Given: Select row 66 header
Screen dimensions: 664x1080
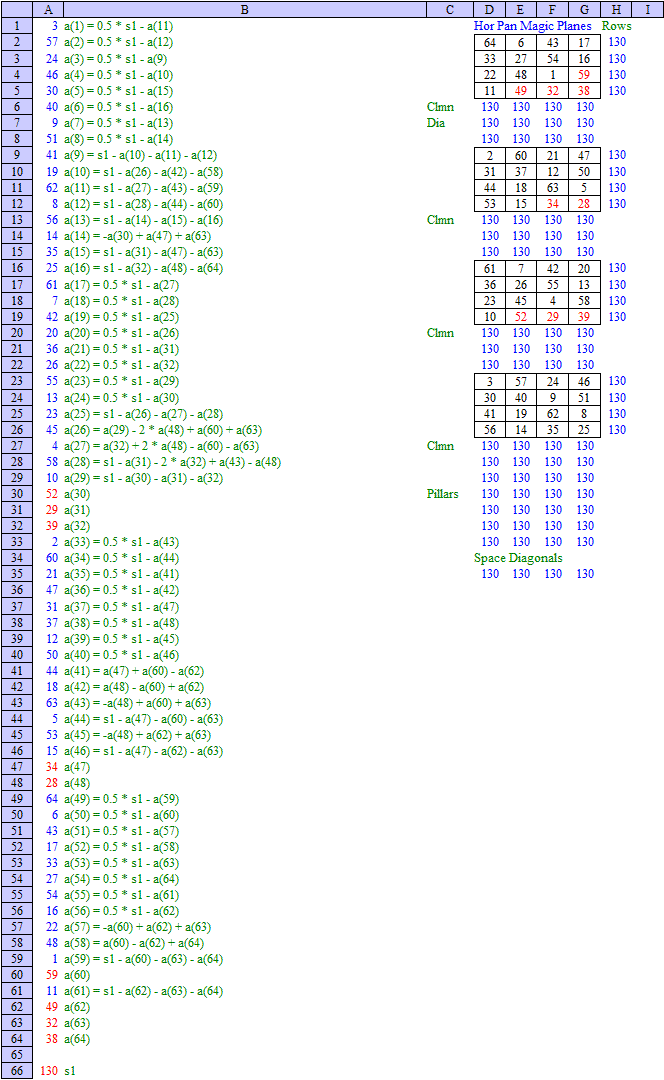Looking at the screenshot, I should click(17, 1071).
